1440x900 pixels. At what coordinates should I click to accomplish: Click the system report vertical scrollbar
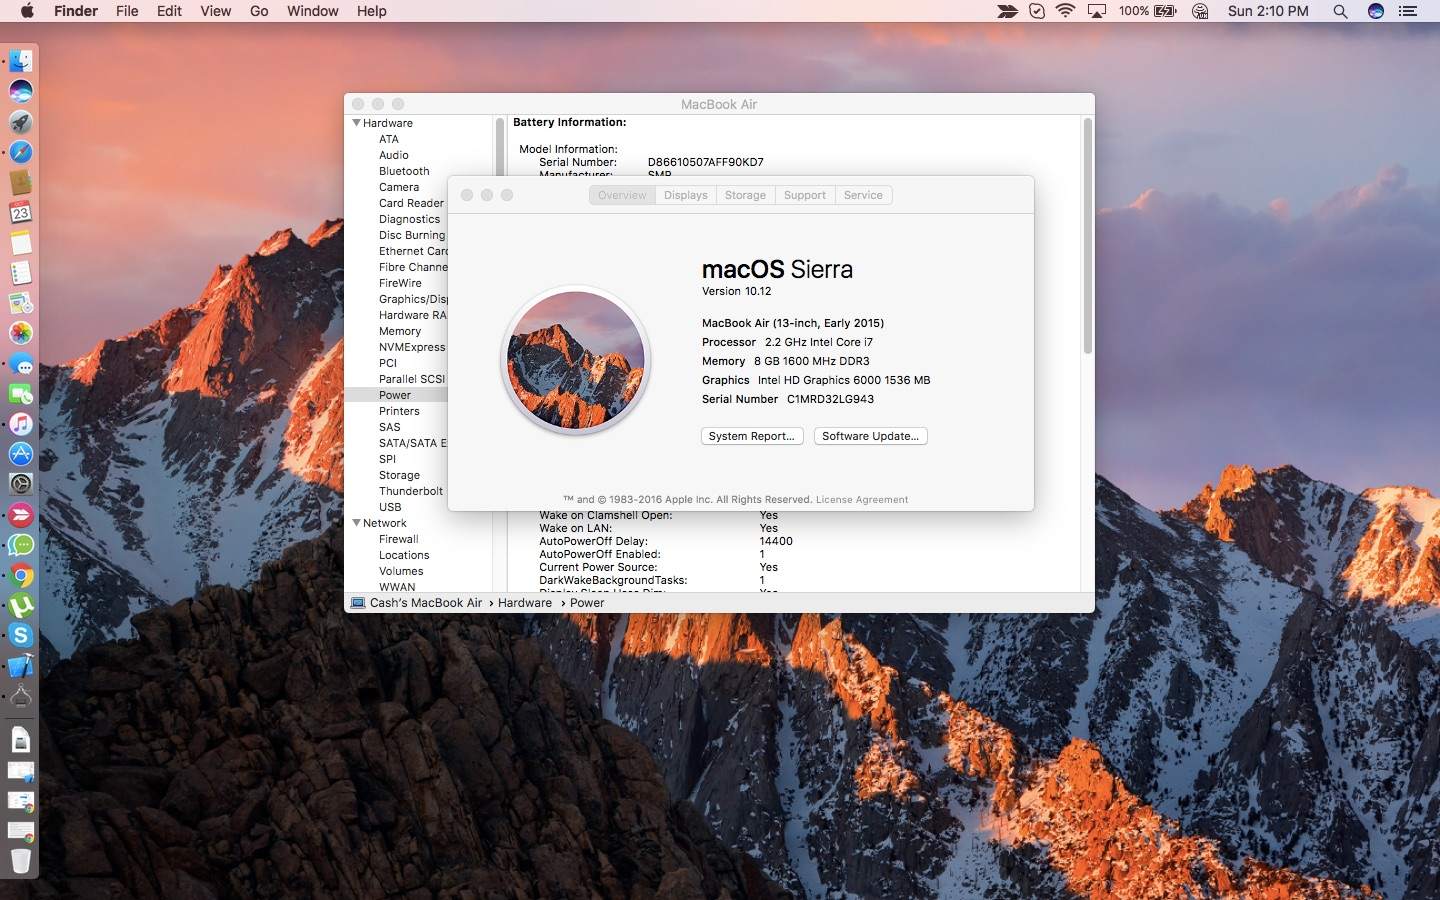click(x=1088, y=236)
